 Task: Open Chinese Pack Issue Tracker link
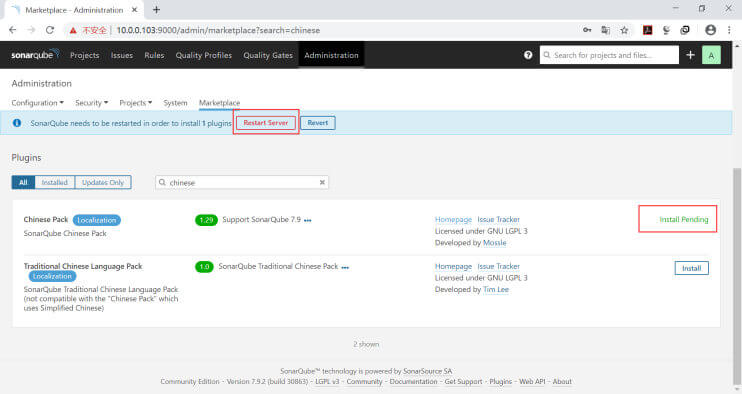tap(498, 219)
